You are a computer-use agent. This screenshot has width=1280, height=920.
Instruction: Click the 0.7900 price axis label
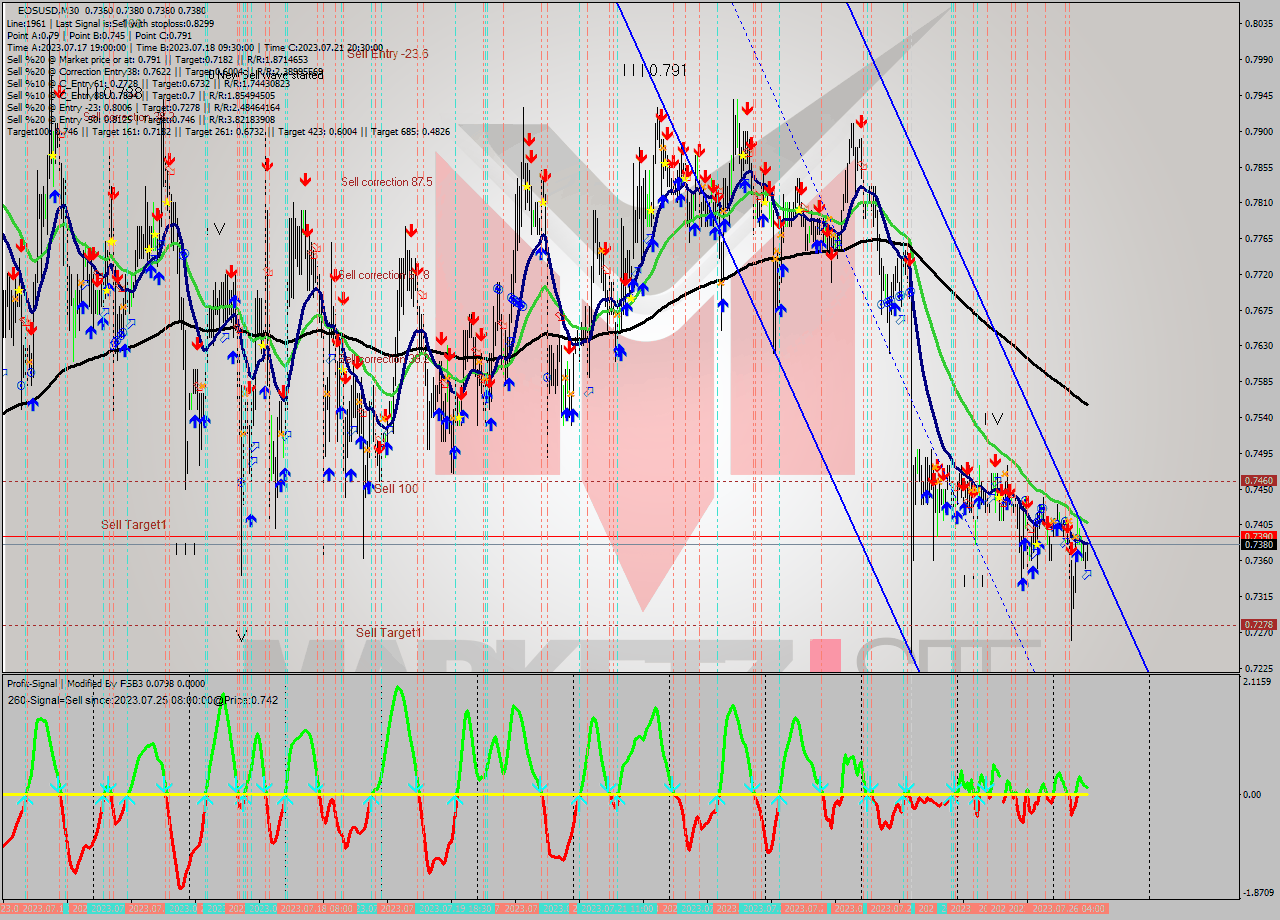coord(1258,131)
